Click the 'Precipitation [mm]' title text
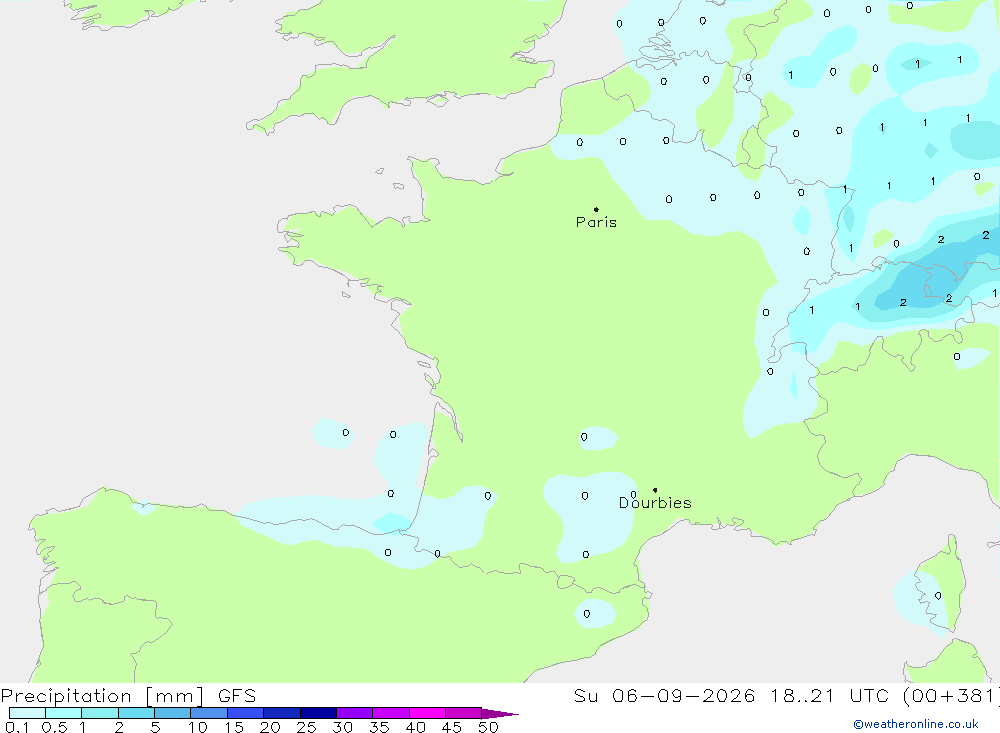This screenshot has width=1000, height=733. 102,696
